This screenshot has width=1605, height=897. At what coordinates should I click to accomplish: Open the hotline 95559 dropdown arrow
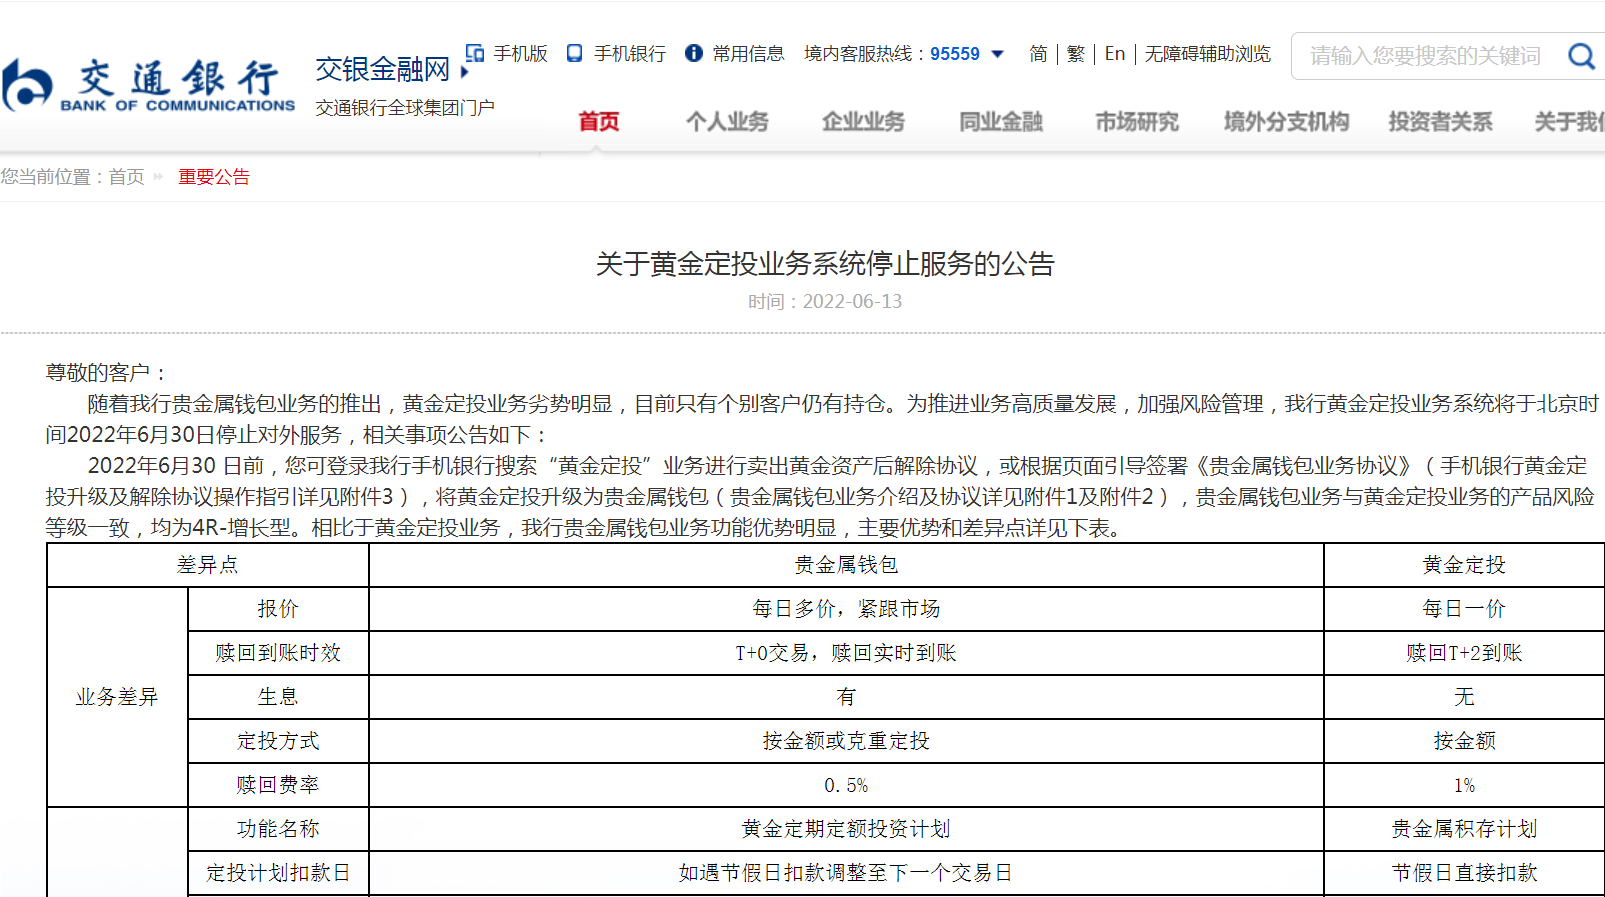(x=997, y=54)
